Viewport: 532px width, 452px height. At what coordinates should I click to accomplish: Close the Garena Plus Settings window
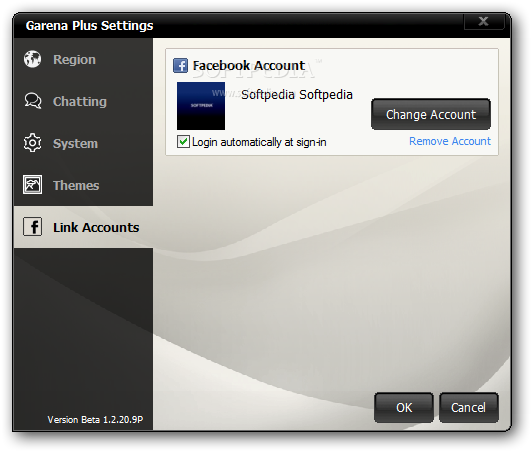tap(483, 21)
